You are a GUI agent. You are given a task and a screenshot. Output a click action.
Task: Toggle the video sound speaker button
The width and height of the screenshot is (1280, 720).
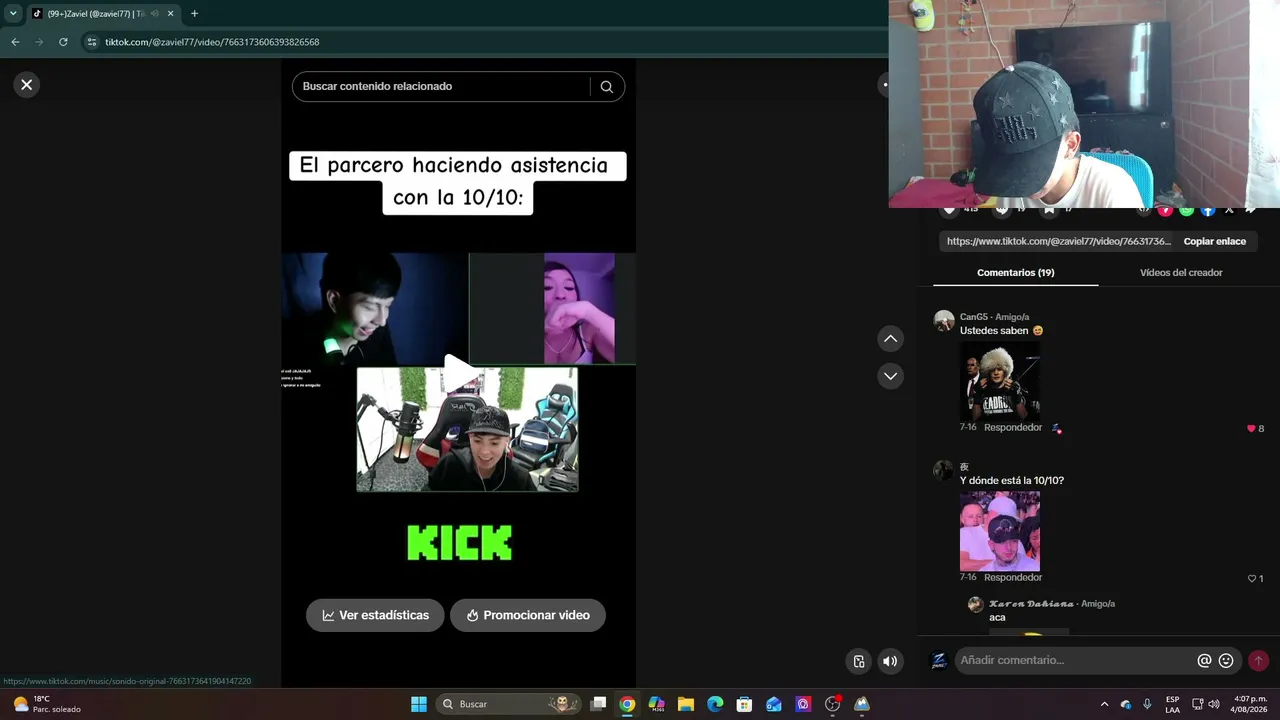tap(890, 661)
